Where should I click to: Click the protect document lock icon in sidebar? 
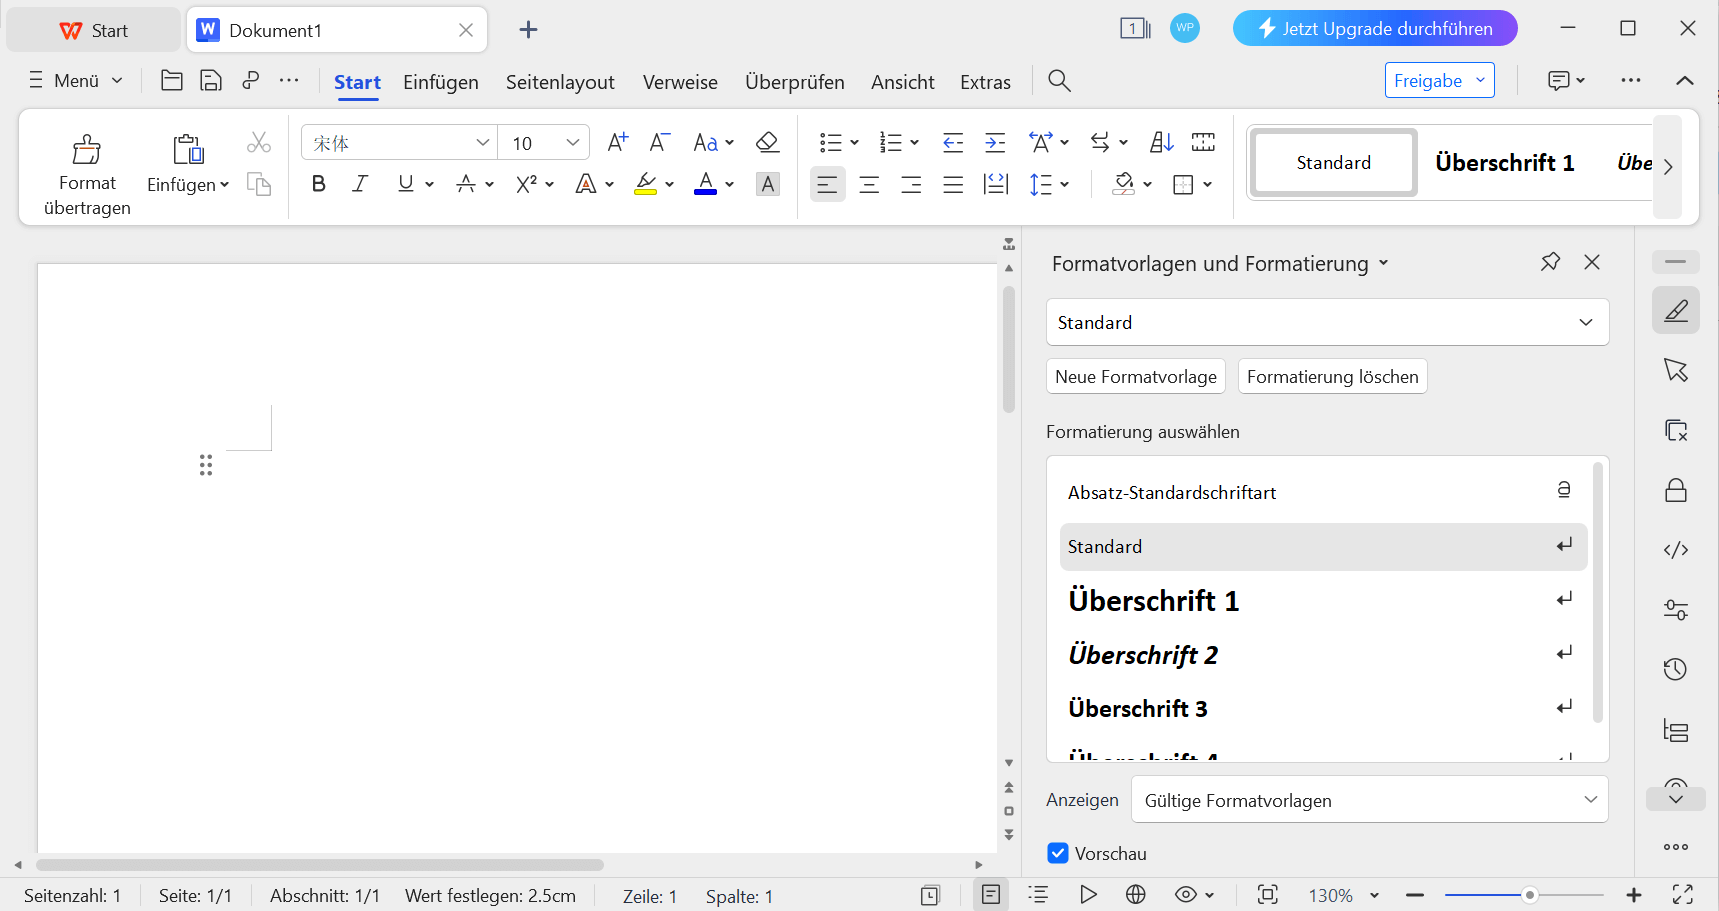1676,489
